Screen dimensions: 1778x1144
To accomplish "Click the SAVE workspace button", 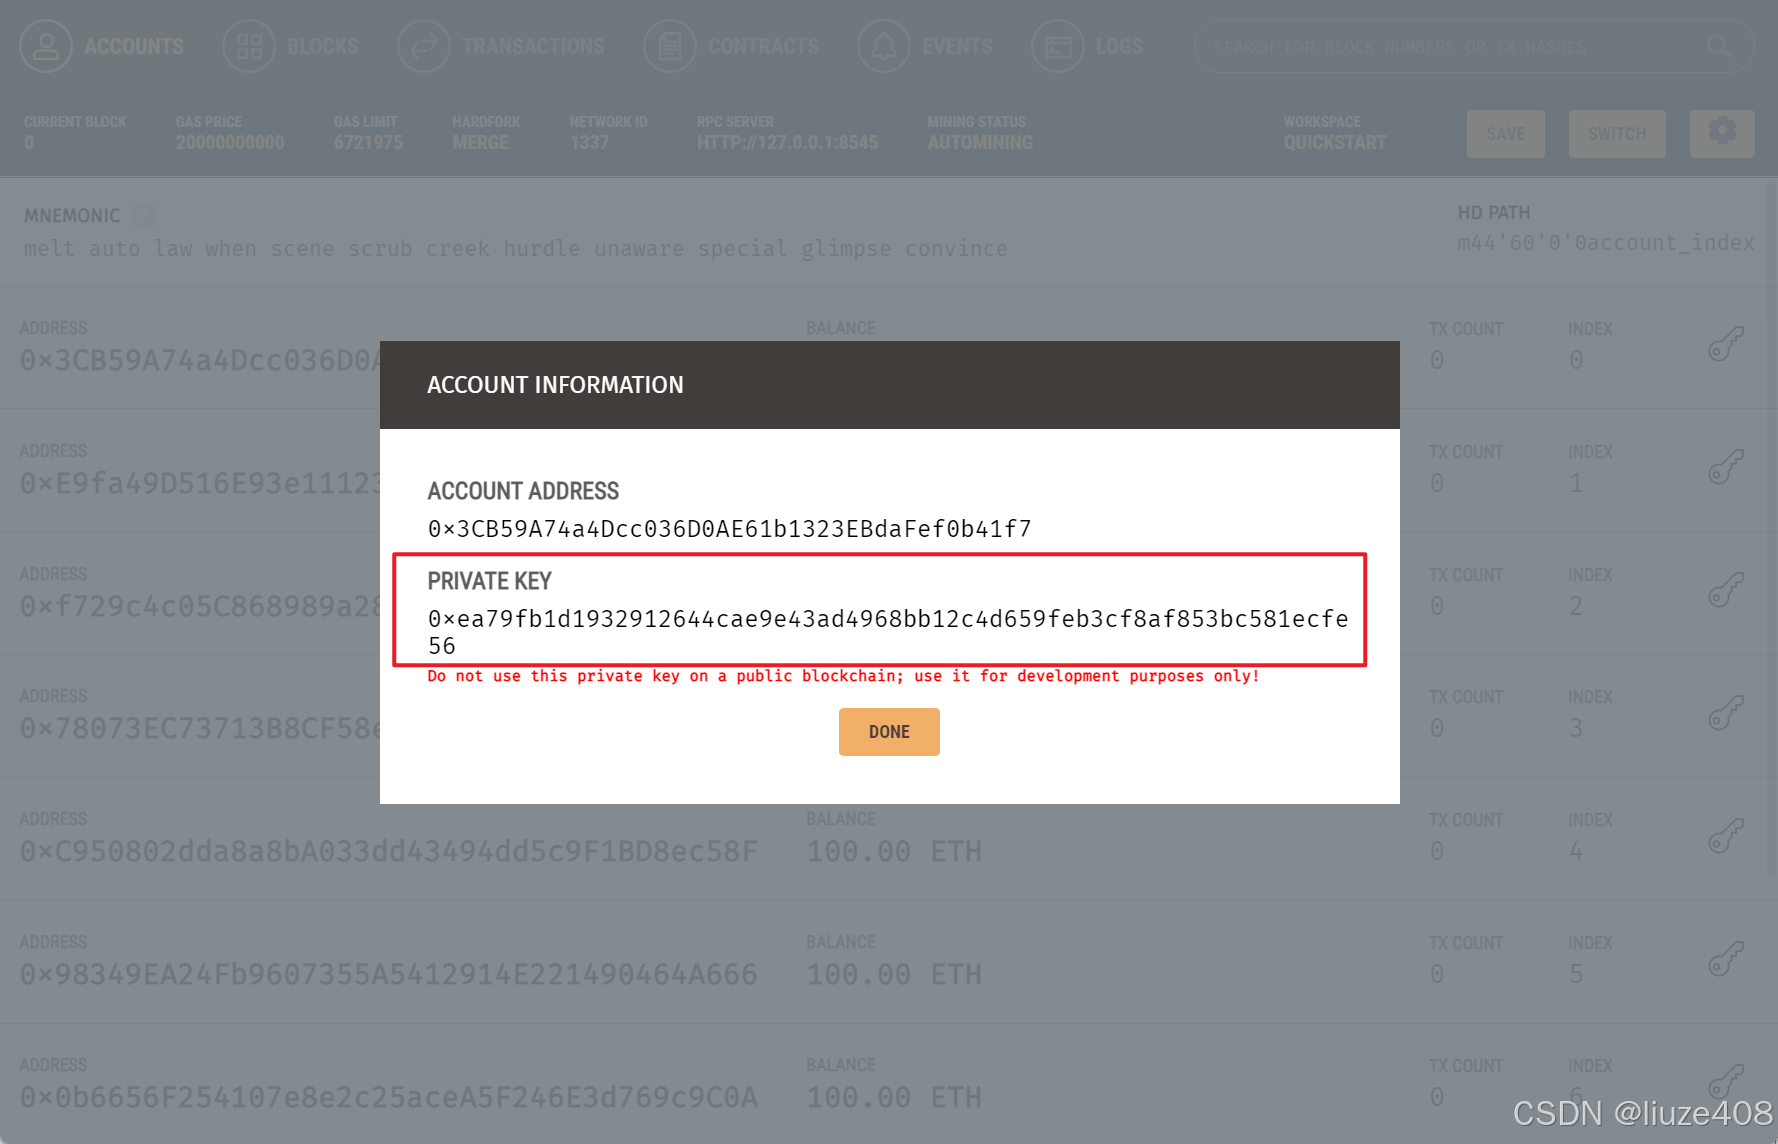I will pyautogui.click(x=1506, y=134).
